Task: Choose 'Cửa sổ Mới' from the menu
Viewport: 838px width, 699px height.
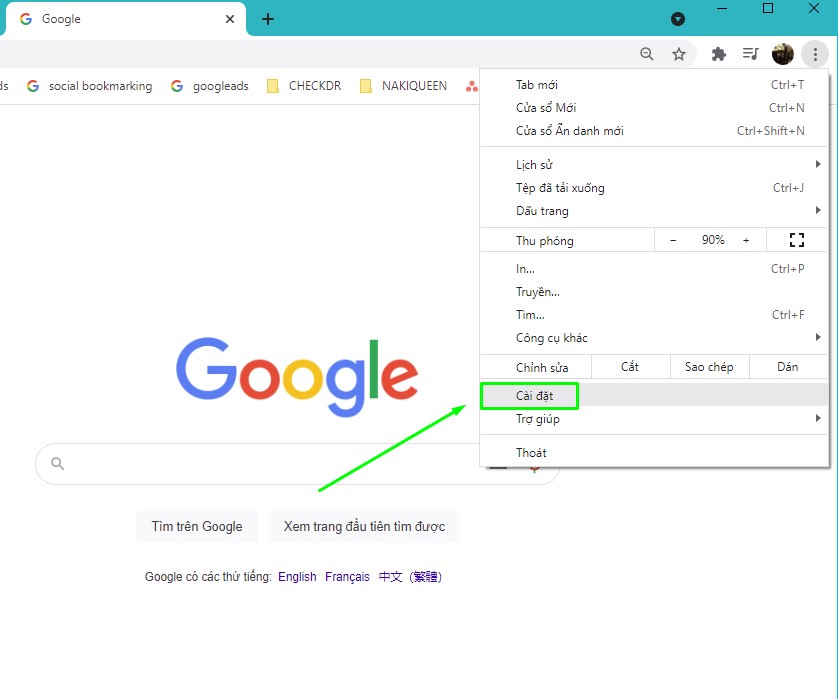Action: (654, 107)
